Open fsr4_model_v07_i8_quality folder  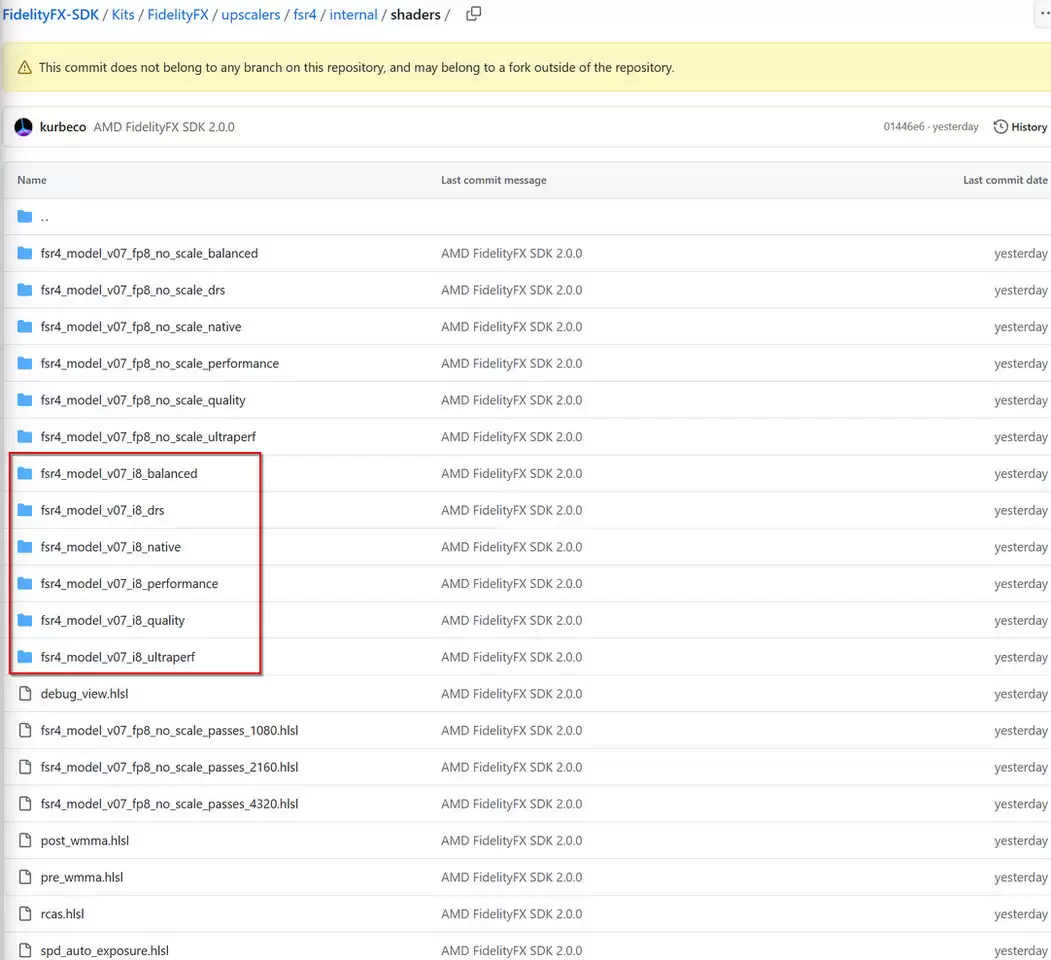[x=112, y=621]
